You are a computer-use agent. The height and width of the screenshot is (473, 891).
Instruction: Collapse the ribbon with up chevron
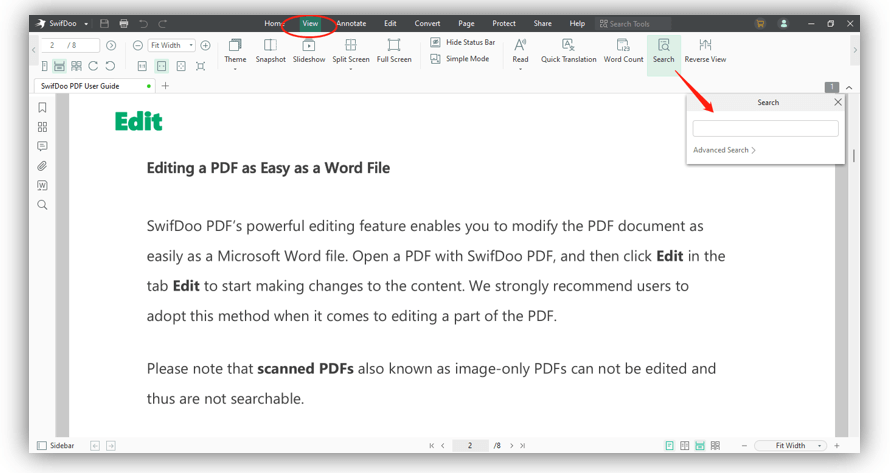[849, 88]
